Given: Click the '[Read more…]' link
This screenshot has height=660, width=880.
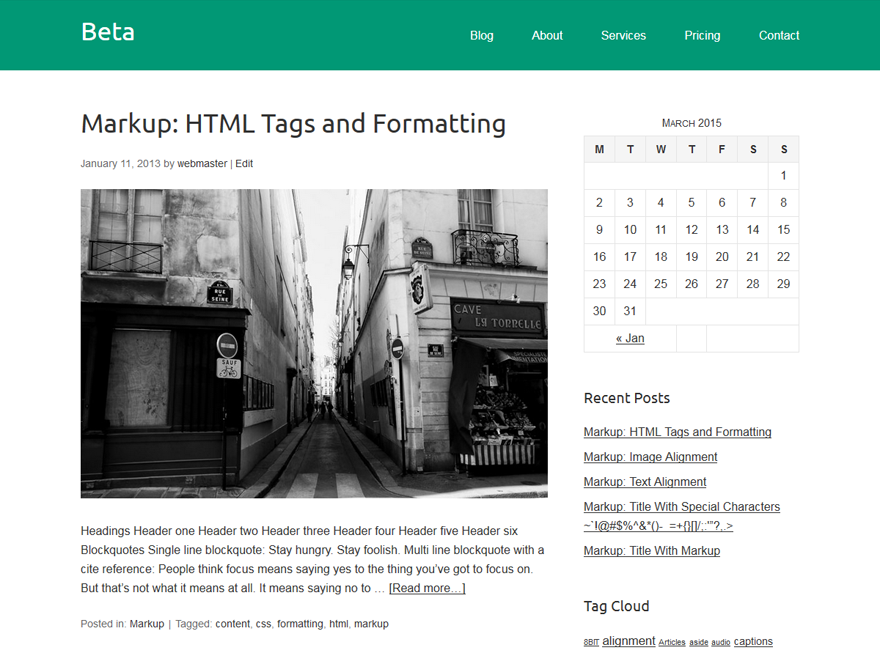Looking at the screenshot, I should (x=427, y=588).
